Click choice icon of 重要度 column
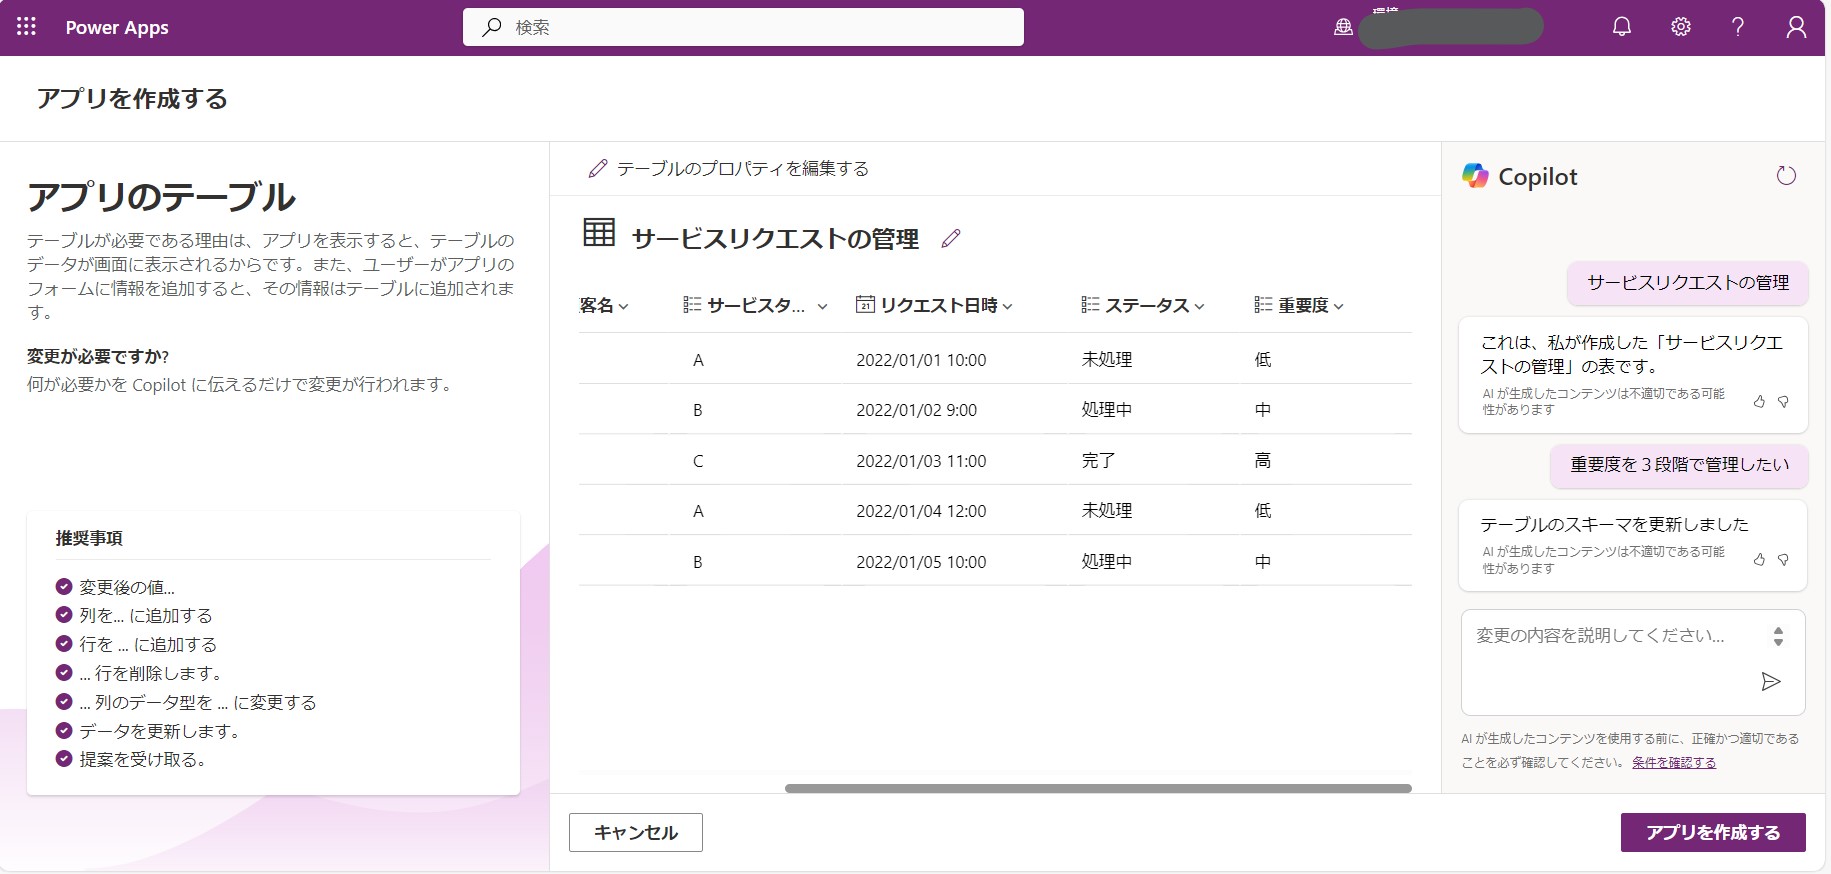 (x=1264, y=305)
